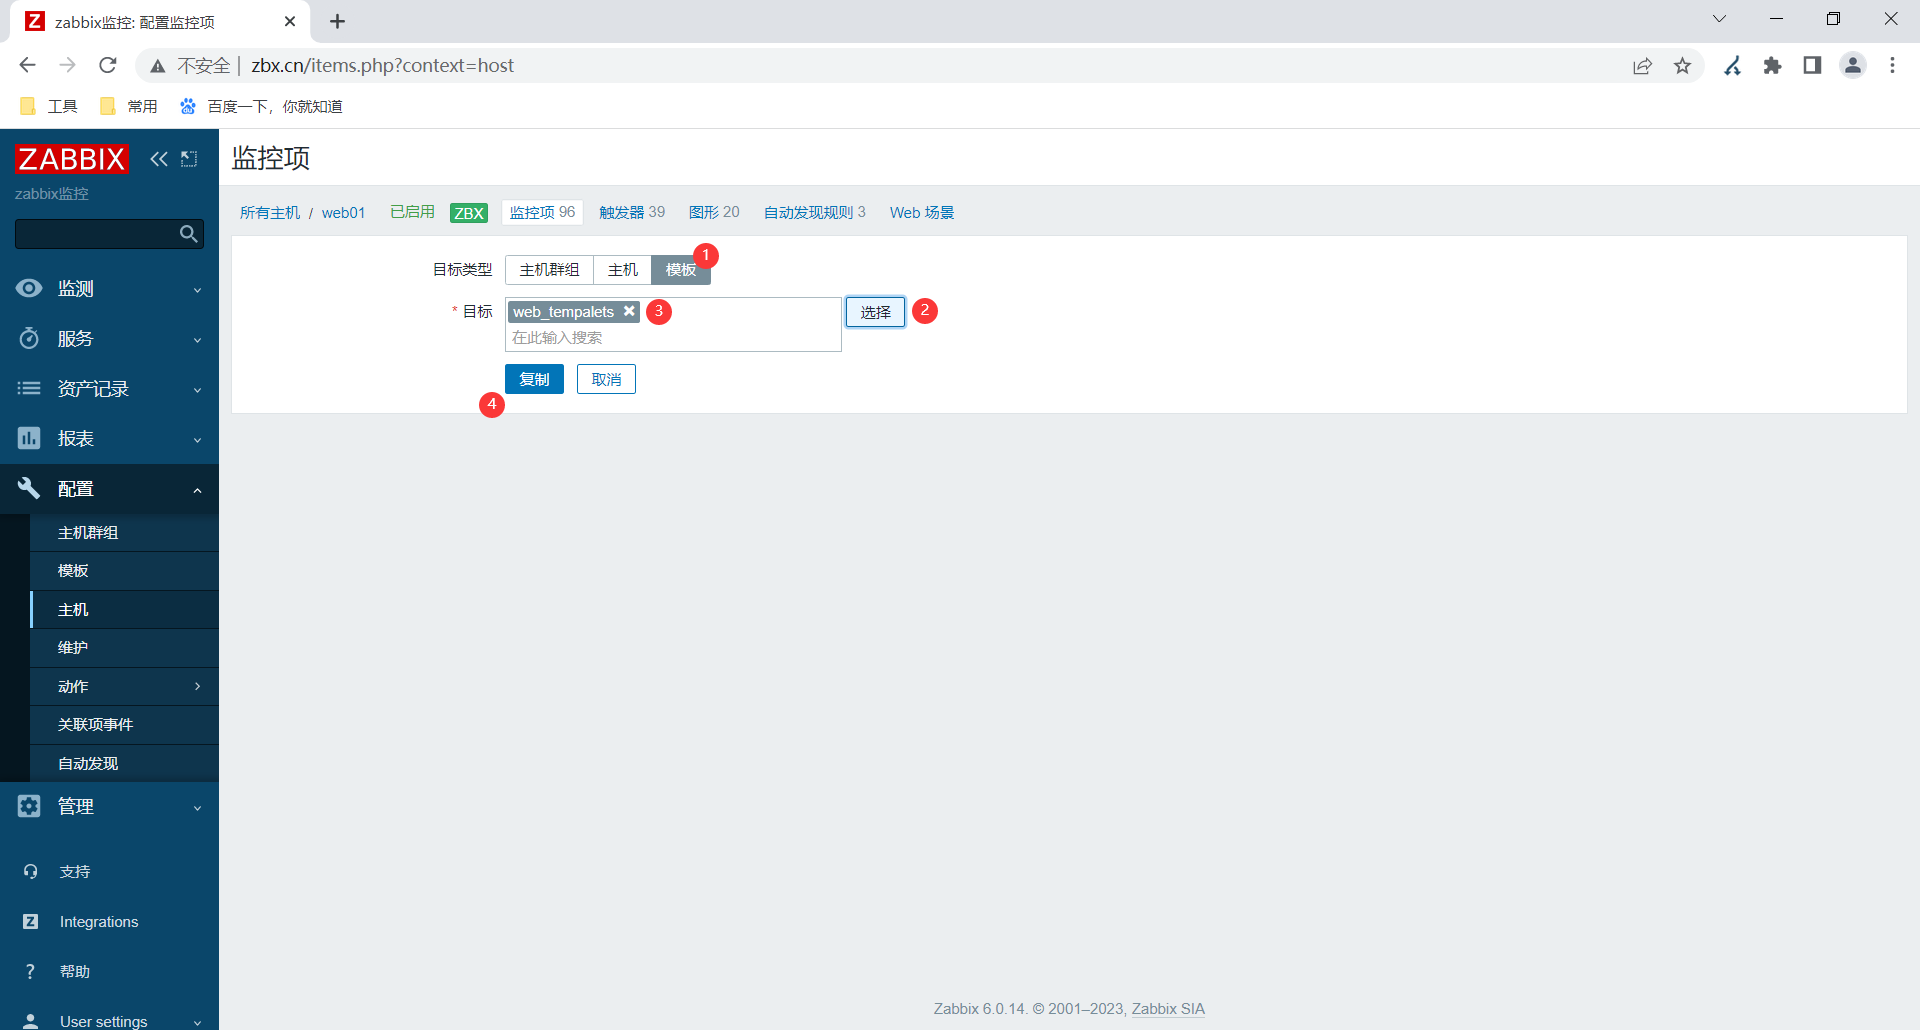This screenshot has height=1030, width=1920.
Task: Click the chart icon for 报表
Action: 29,438
